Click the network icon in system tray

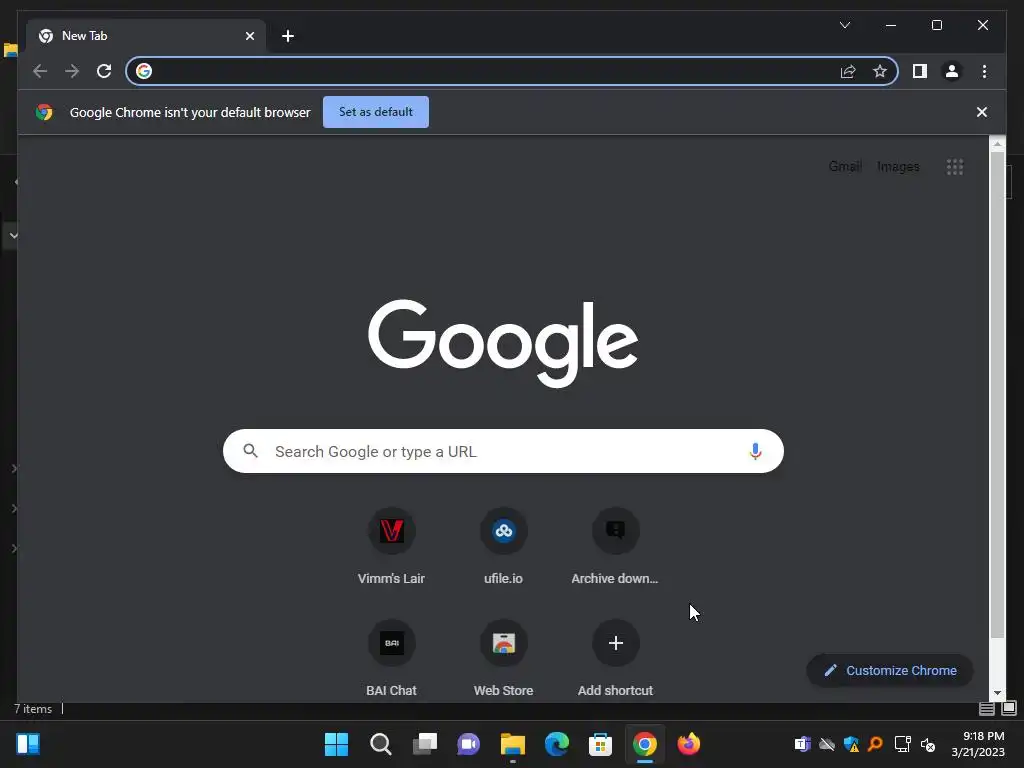(903, 744)
